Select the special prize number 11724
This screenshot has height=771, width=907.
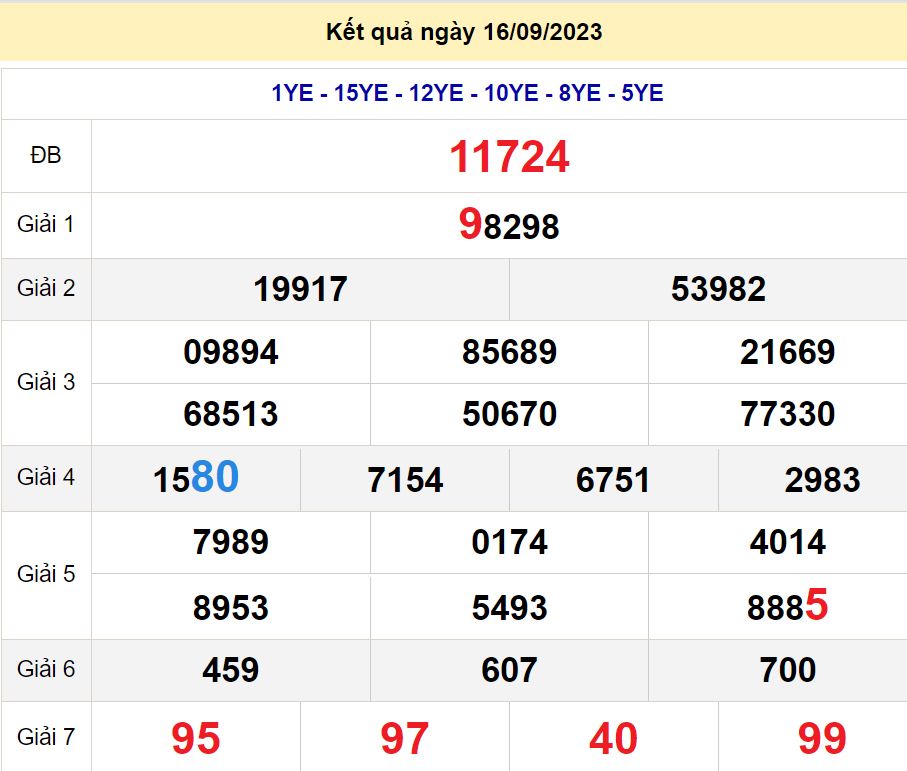pos(509,157)
